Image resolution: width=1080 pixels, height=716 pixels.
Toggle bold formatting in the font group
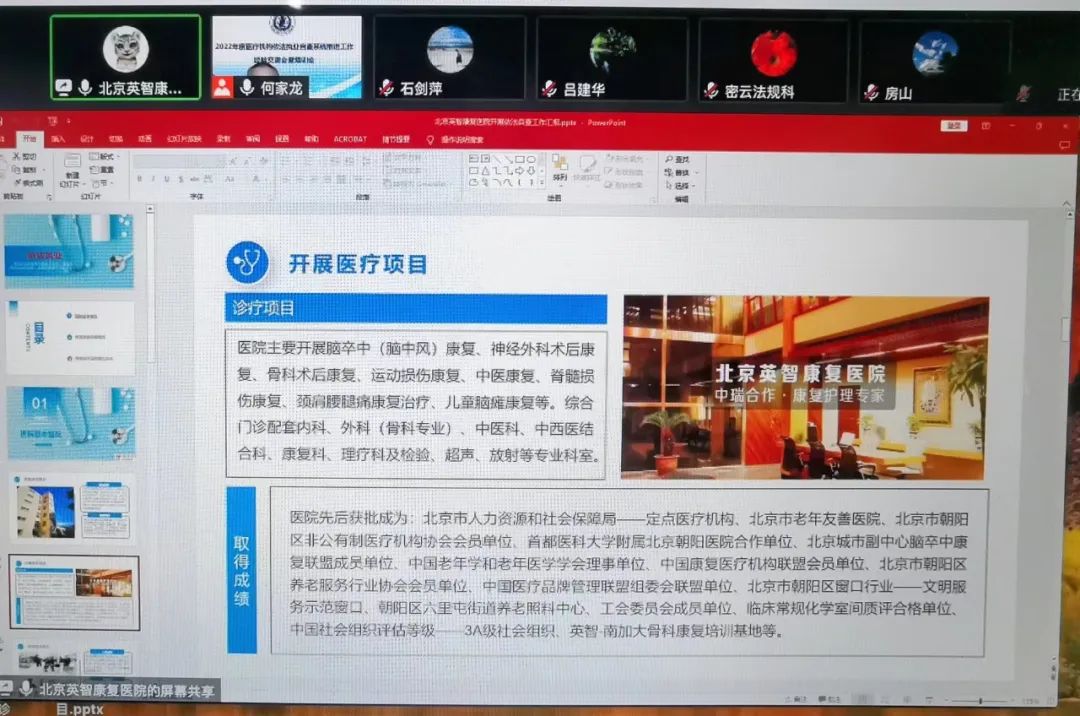coord(139,179)
